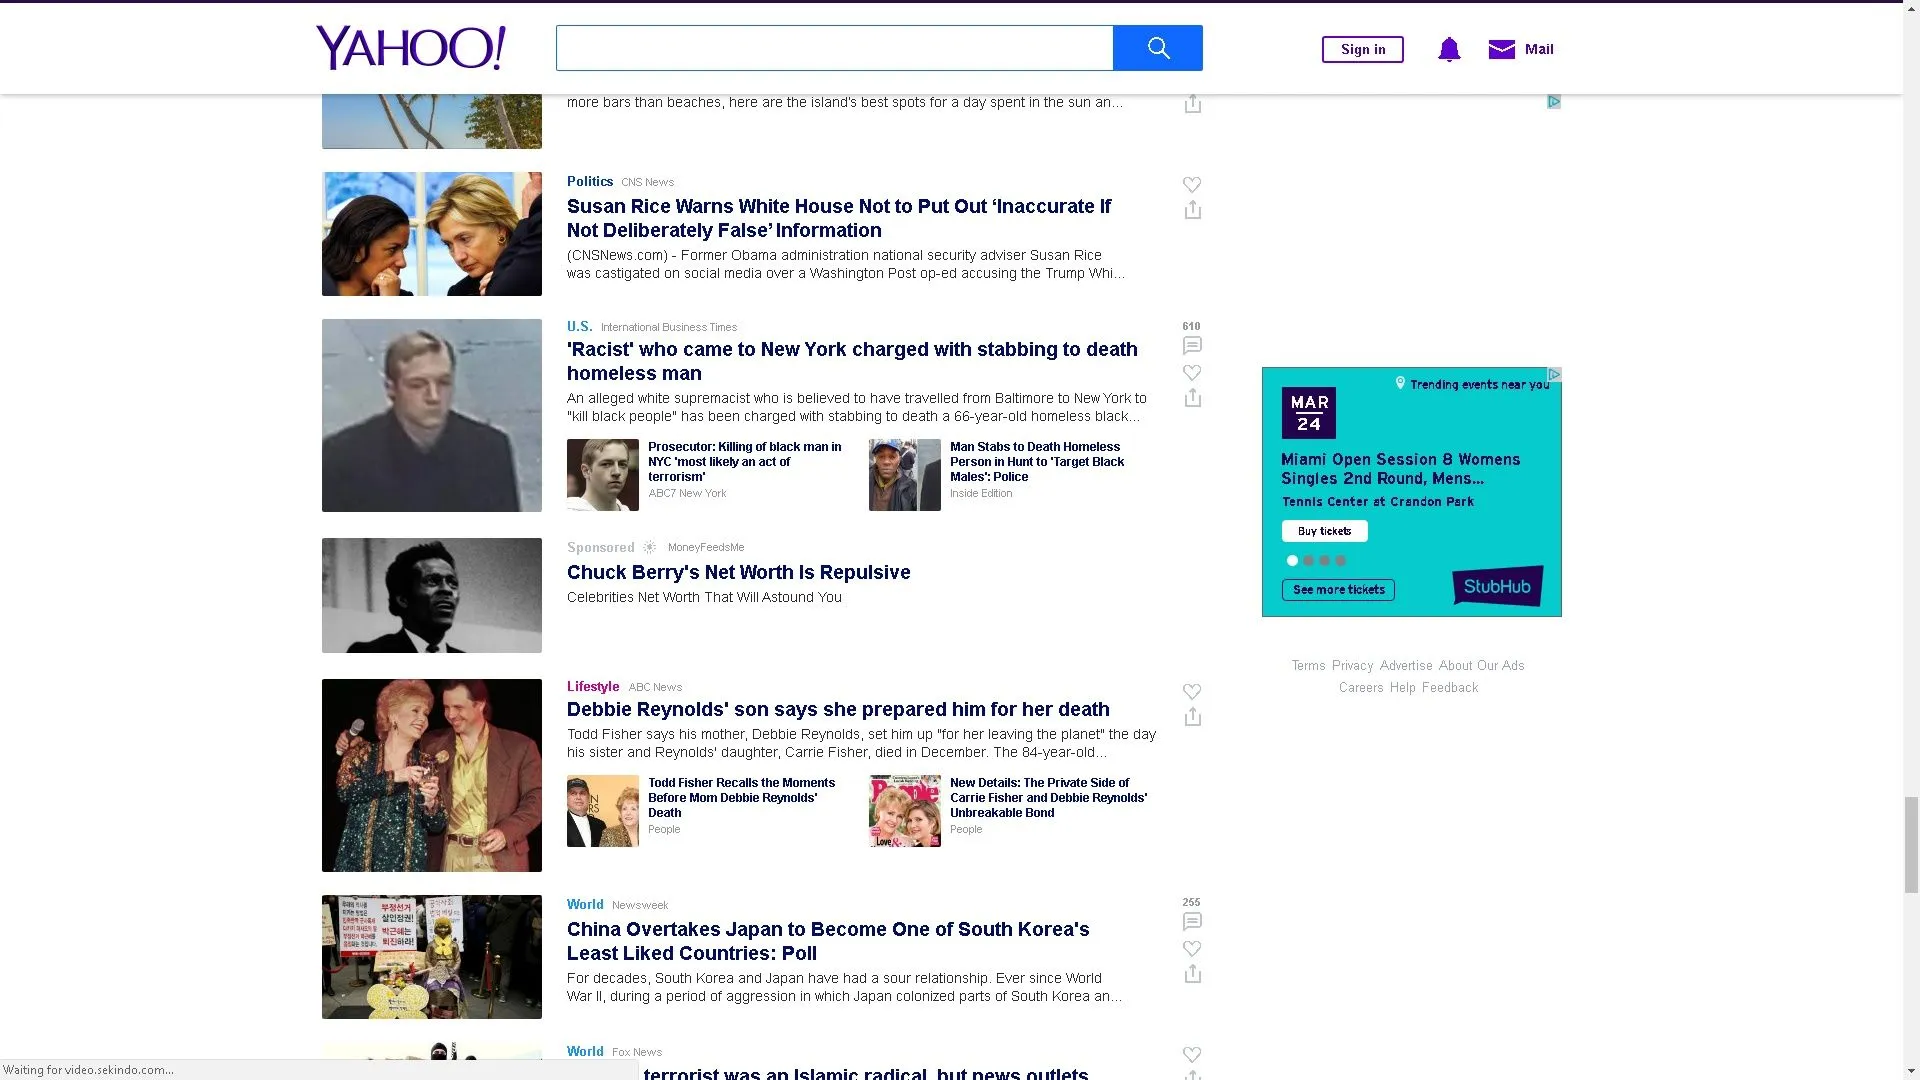Open the Lifestyle category link
Screen dimensions: 1920x1080
(592, 687)
